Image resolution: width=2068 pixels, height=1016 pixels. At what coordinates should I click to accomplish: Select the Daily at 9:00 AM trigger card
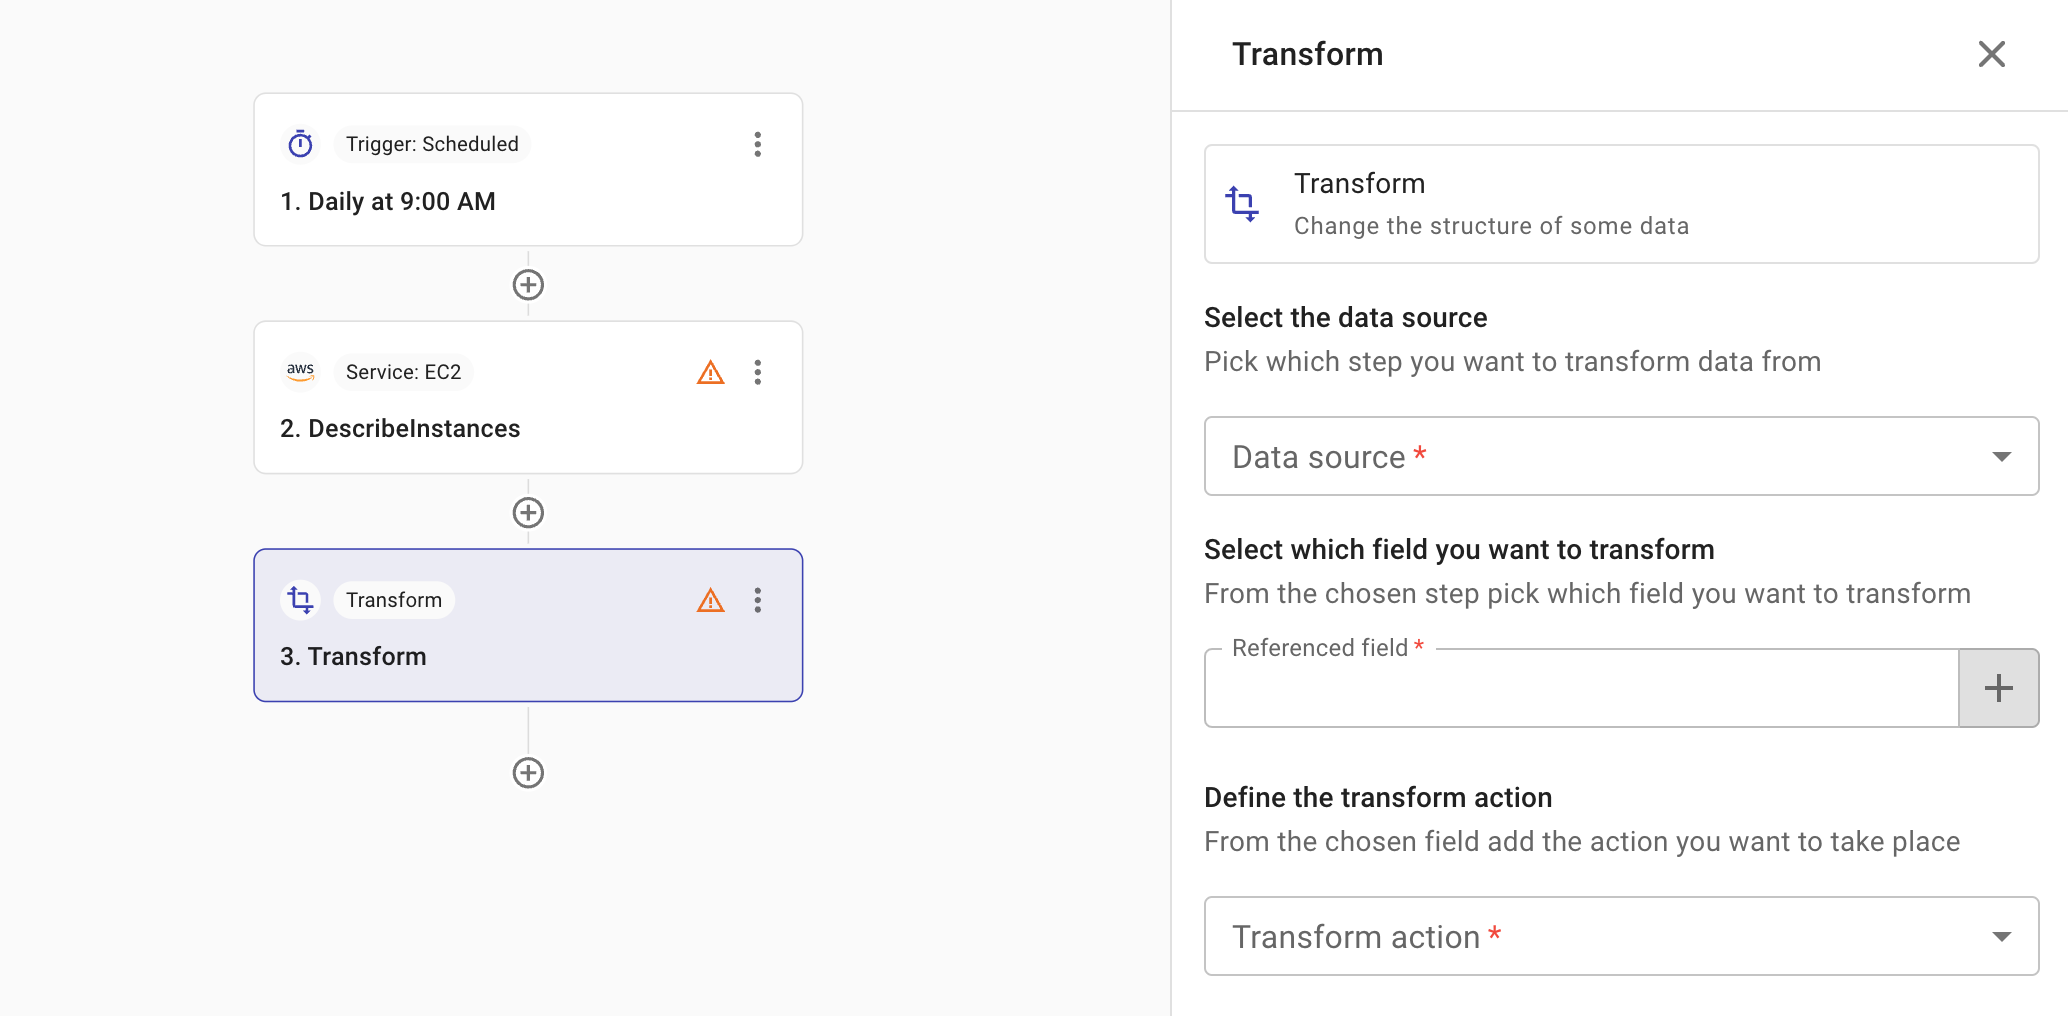(527, 201)
